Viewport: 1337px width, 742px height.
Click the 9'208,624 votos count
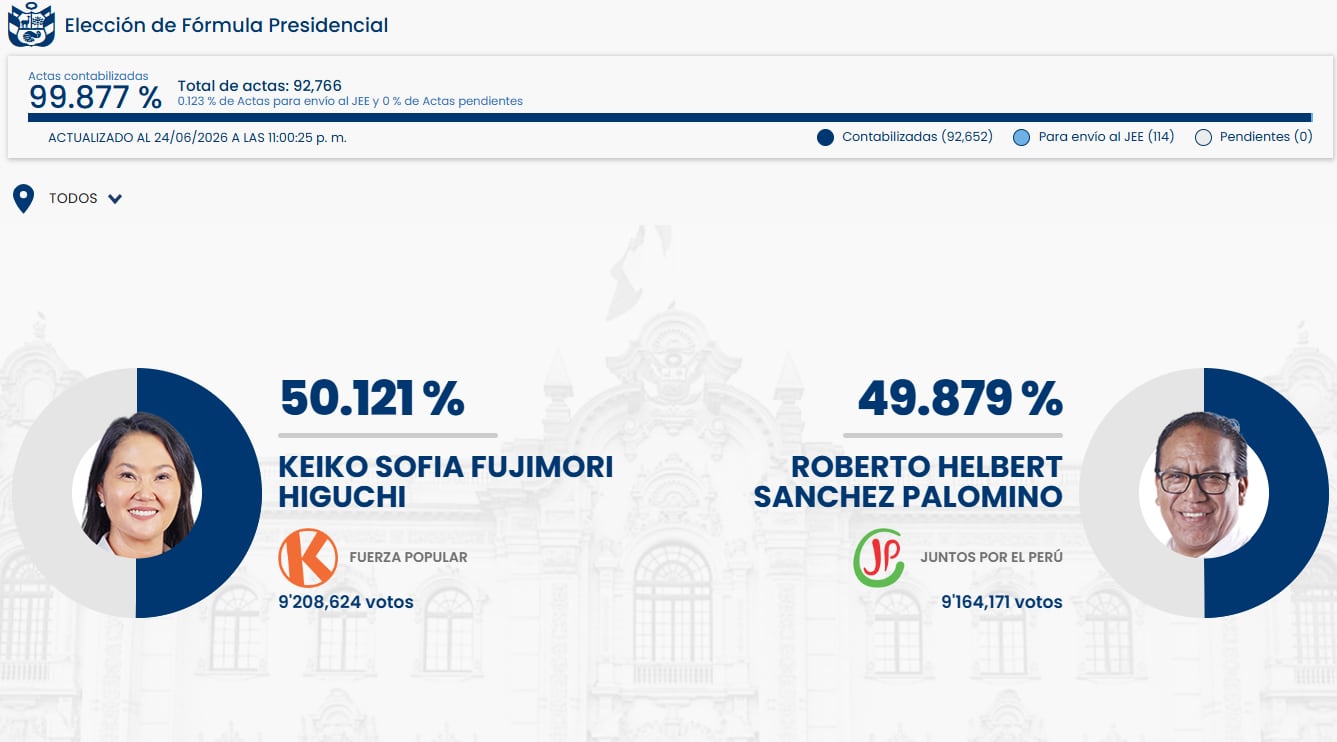click(x=345, y=602)
